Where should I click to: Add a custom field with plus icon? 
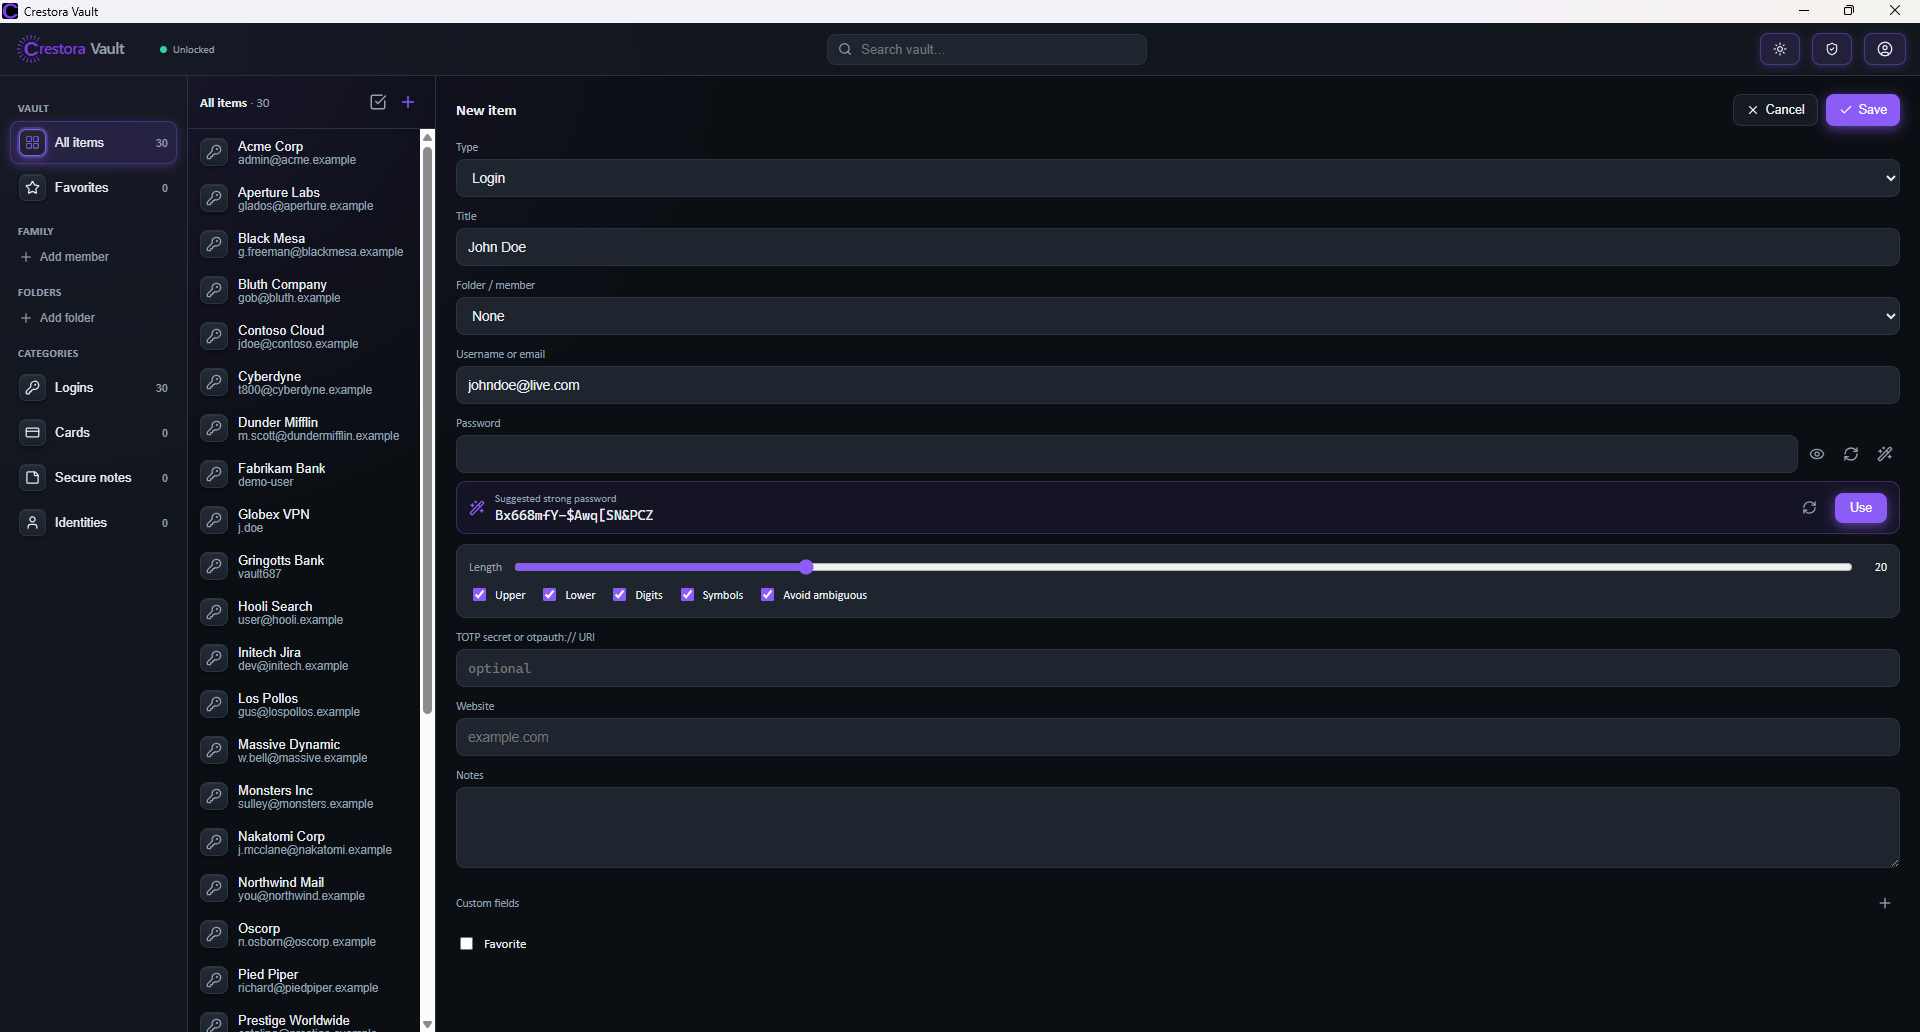[1885, 903]
